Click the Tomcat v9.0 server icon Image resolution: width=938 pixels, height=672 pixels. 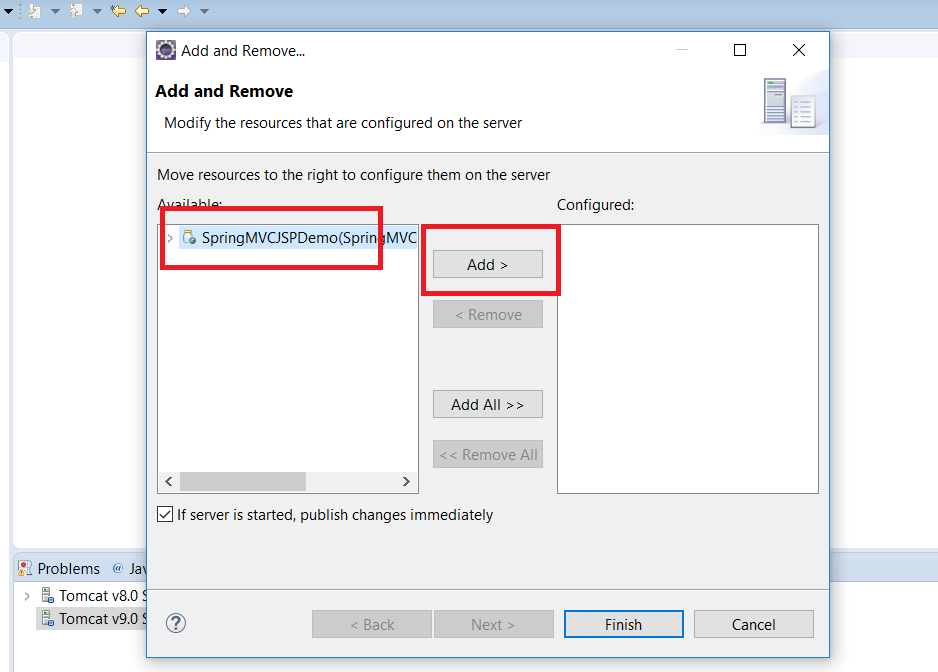click(47, 619)
